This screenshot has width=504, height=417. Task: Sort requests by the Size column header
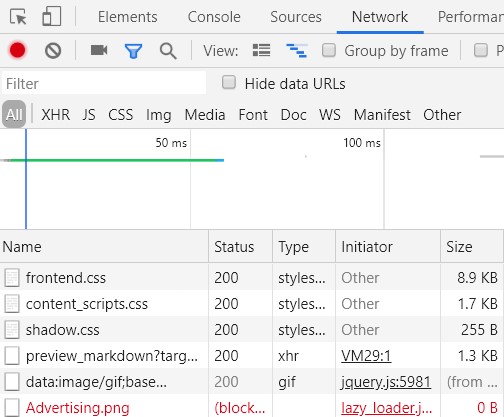(x=471, y=247)
